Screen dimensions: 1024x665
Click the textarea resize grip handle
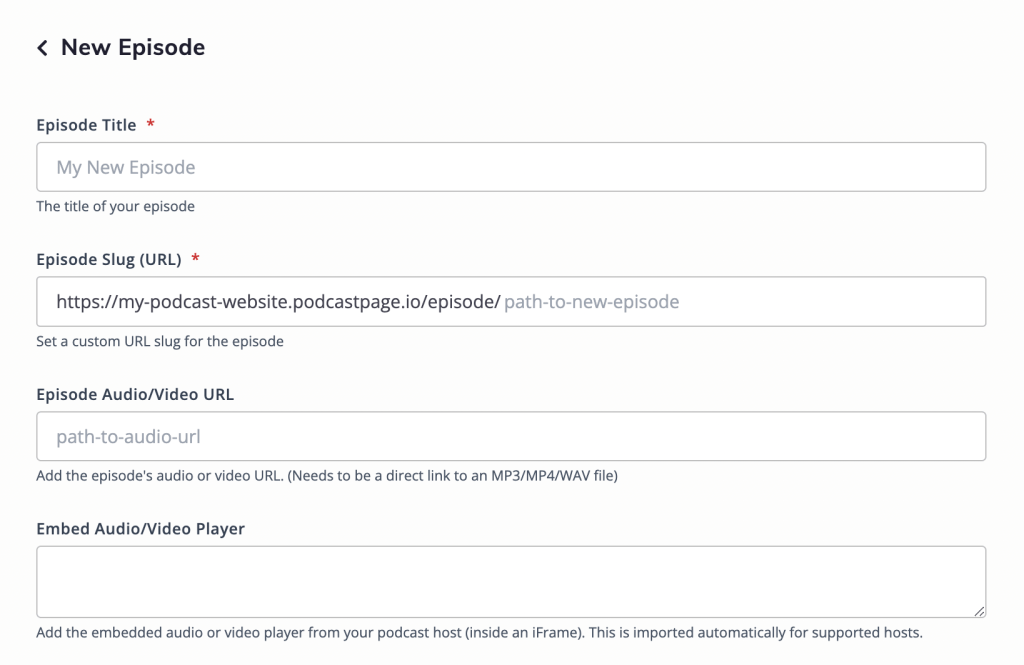[979, 608]
